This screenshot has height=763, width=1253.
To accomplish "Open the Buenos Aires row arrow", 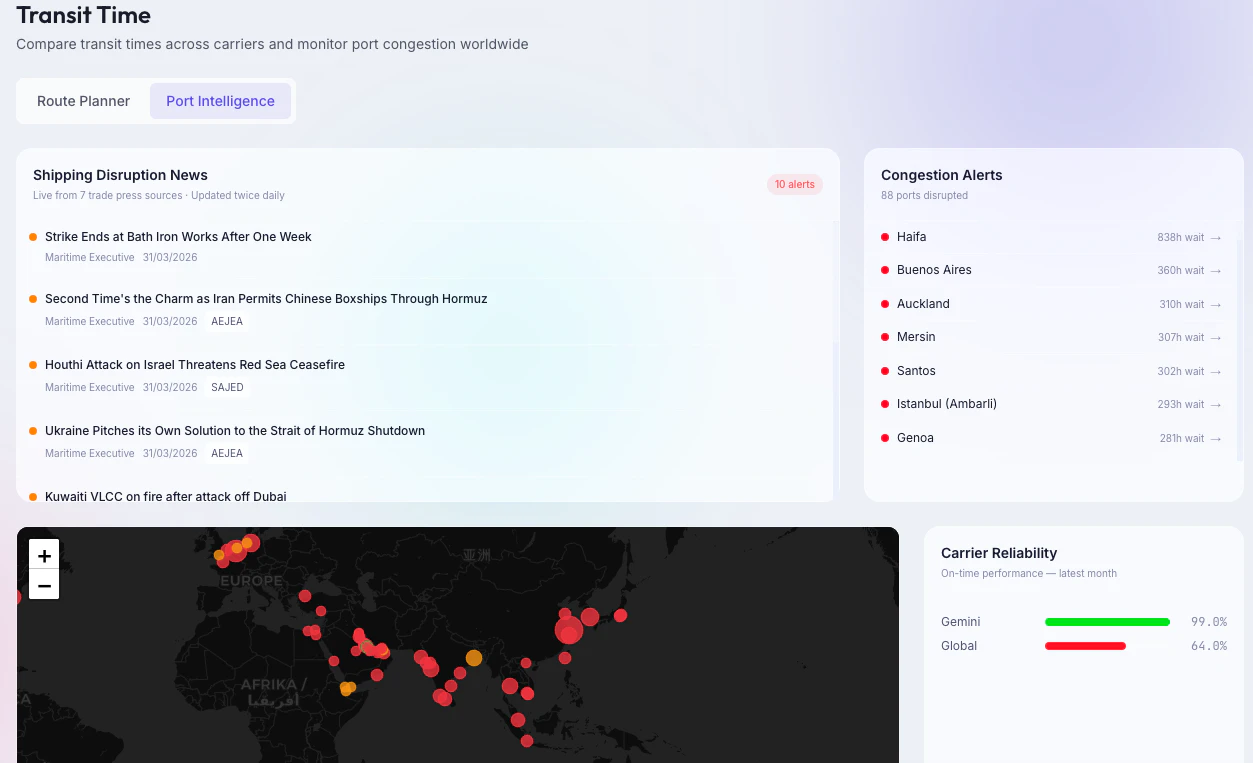I will click(x=1216, y=271).
